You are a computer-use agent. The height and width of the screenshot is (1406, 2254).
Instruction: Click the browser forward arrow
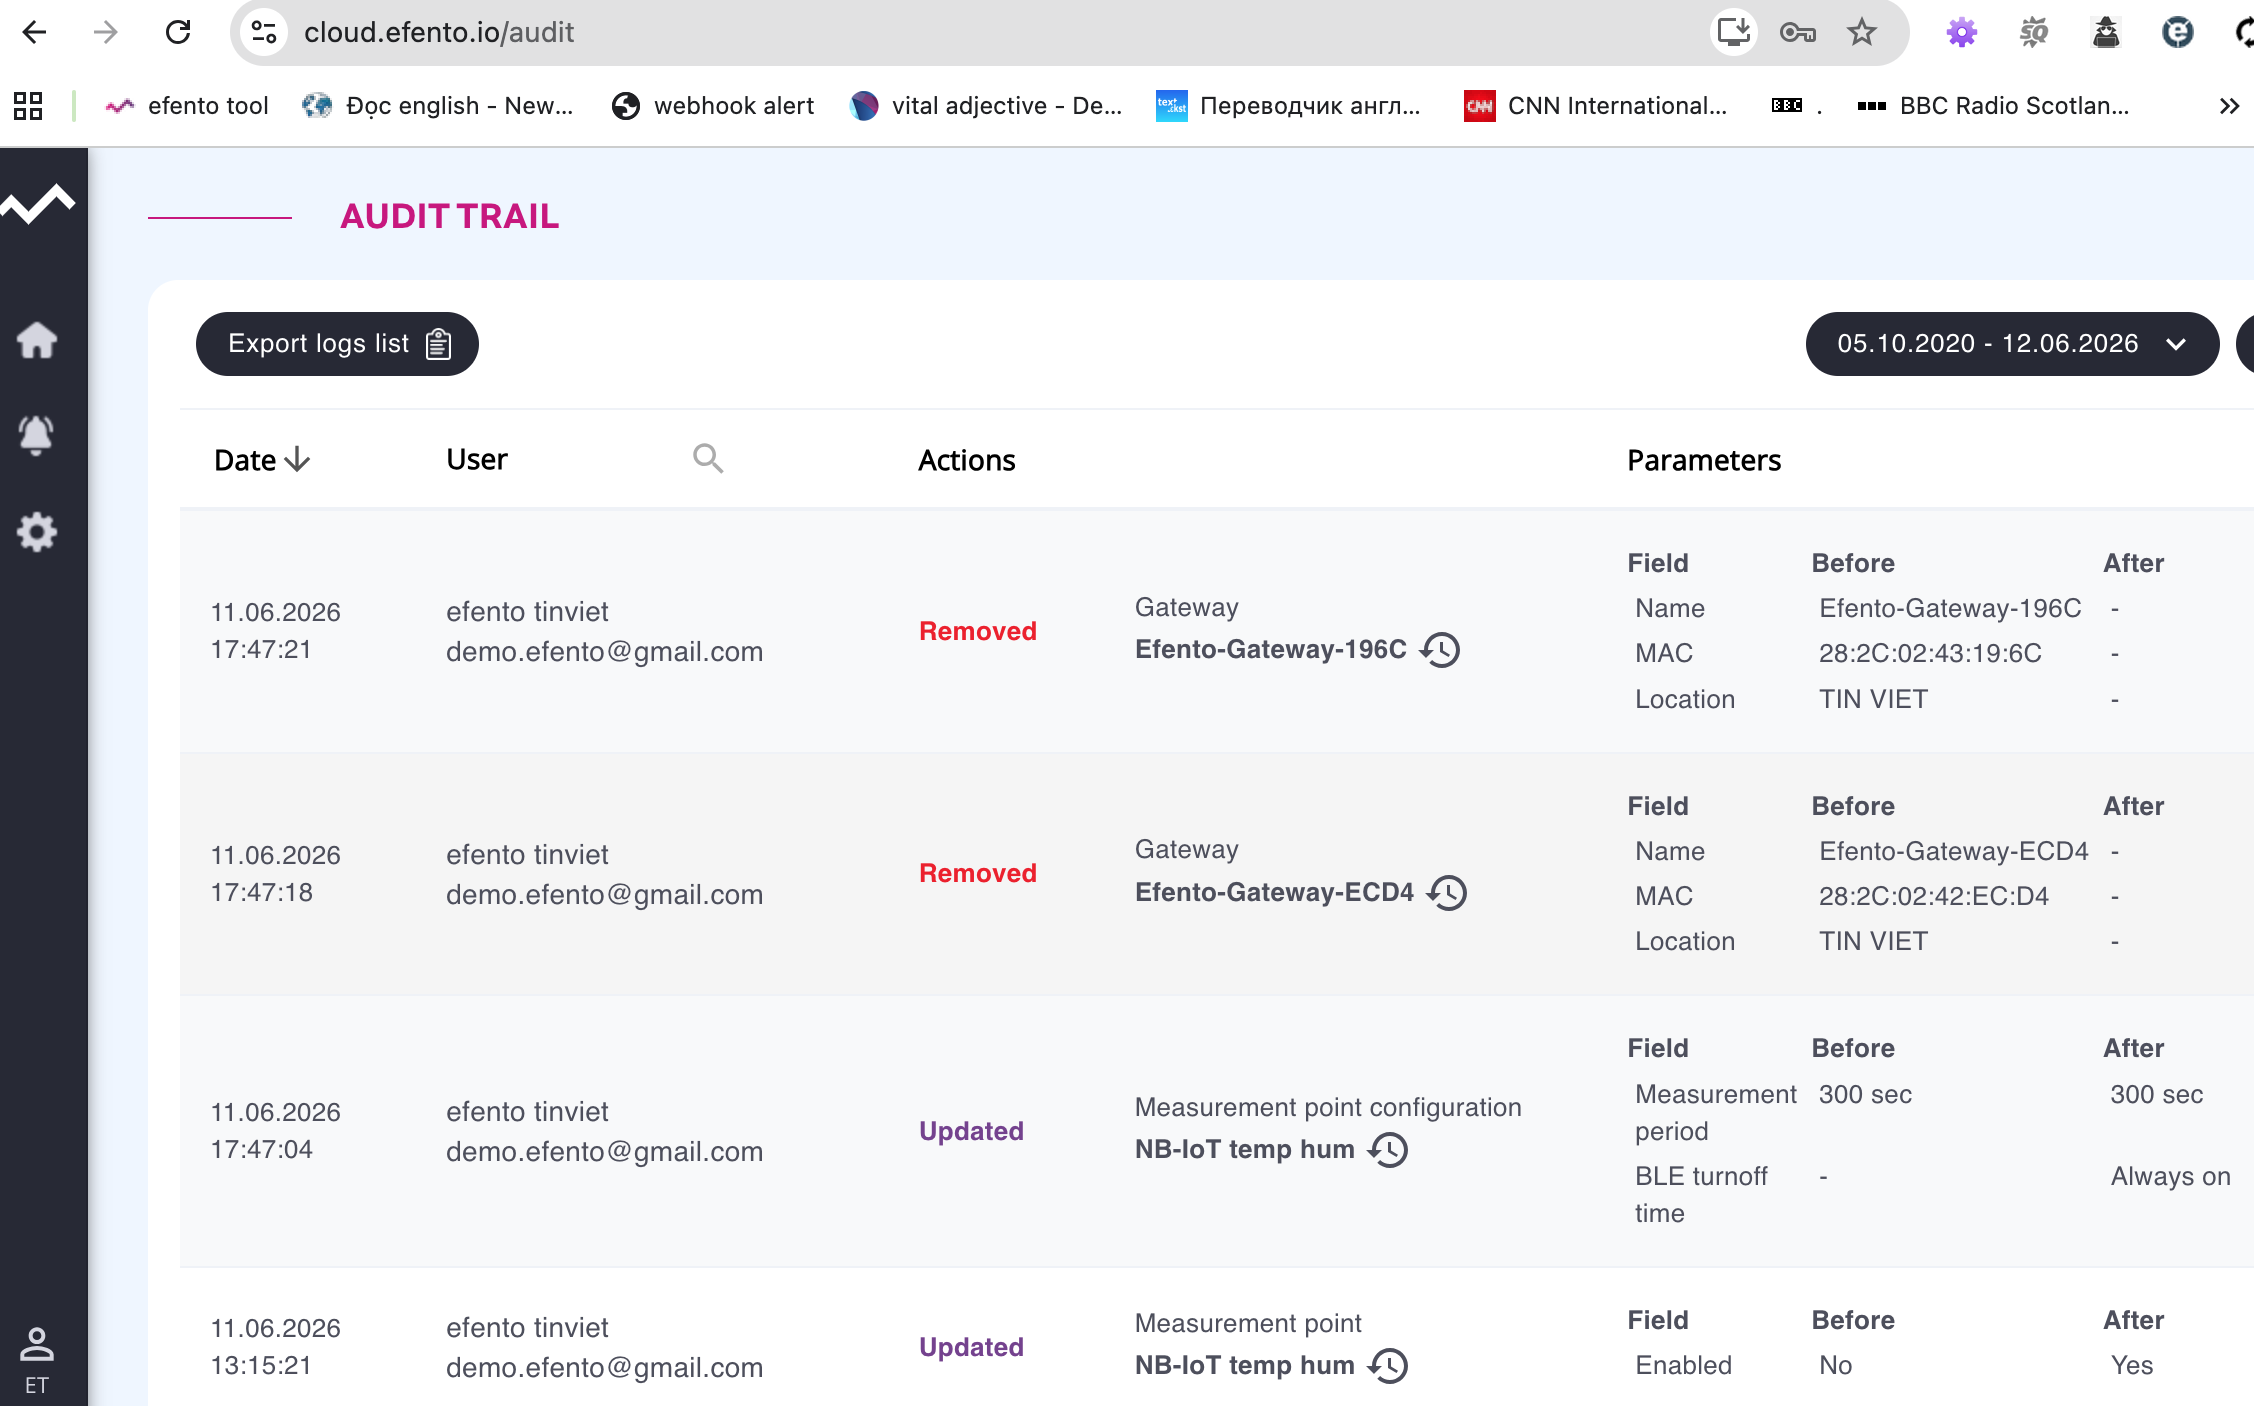coord(105,32)
